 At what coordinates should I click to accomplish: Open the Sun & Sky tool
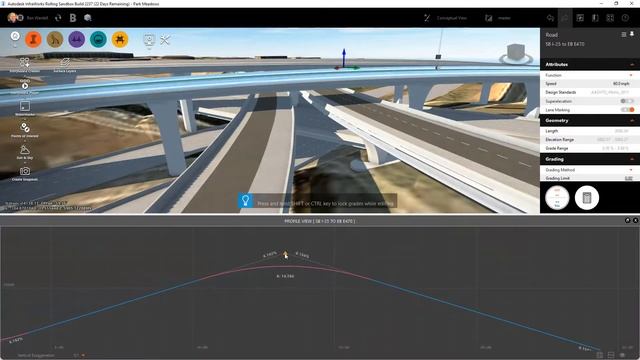coord(25,152)
